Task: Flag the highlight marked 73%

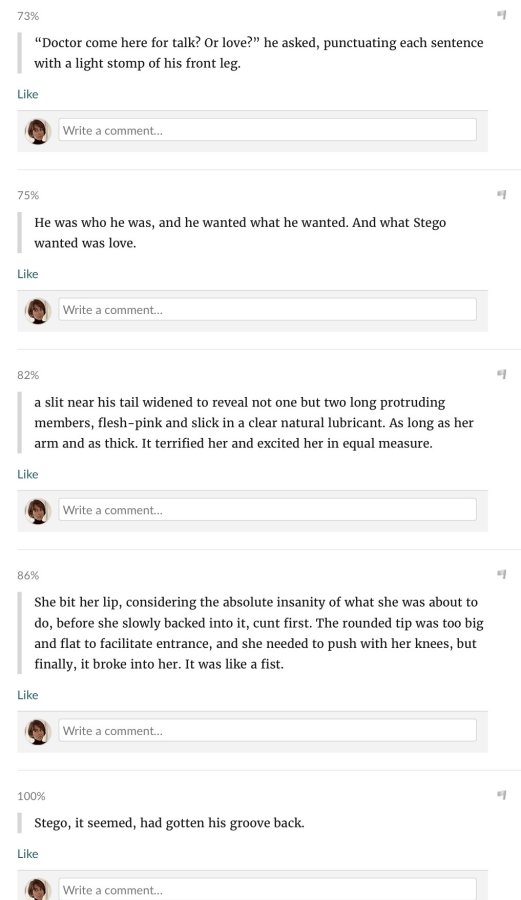Action: [x=501, y=15]
